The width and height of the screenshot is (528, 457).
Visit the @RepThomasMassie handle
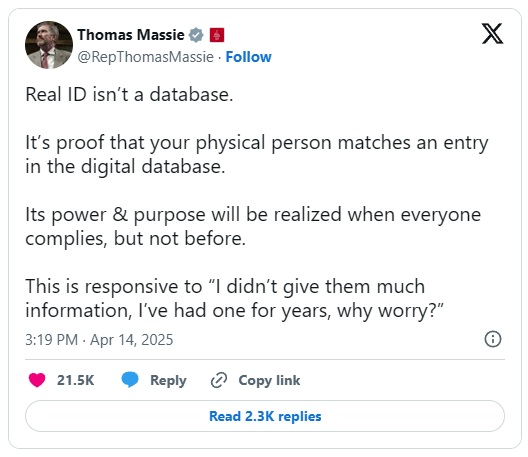tap(145, 57)
